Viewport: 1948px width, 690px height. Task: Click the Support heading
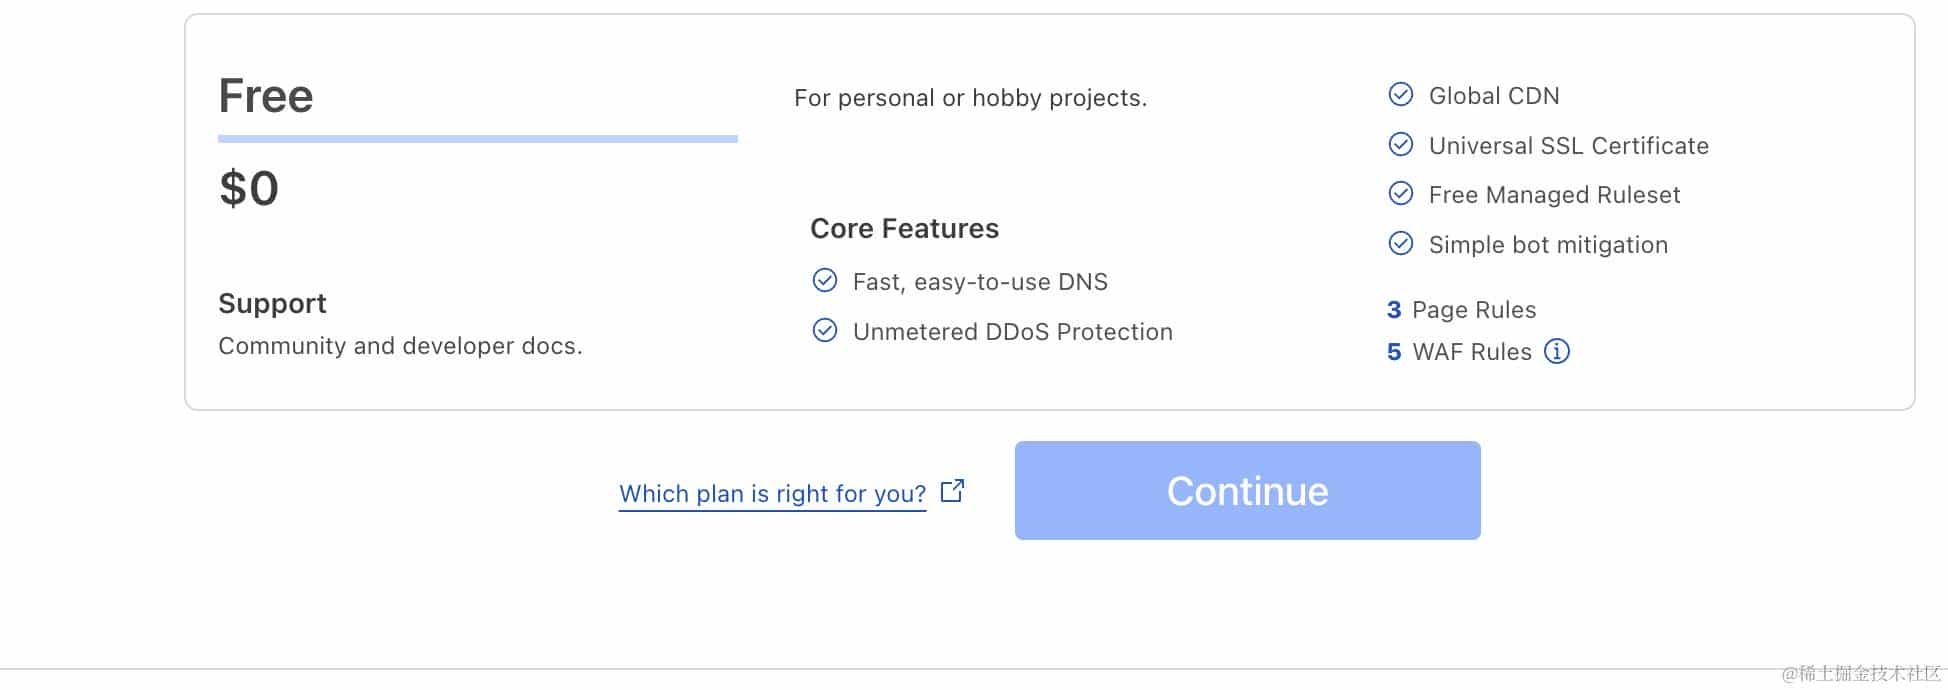(x=272, y=304)
